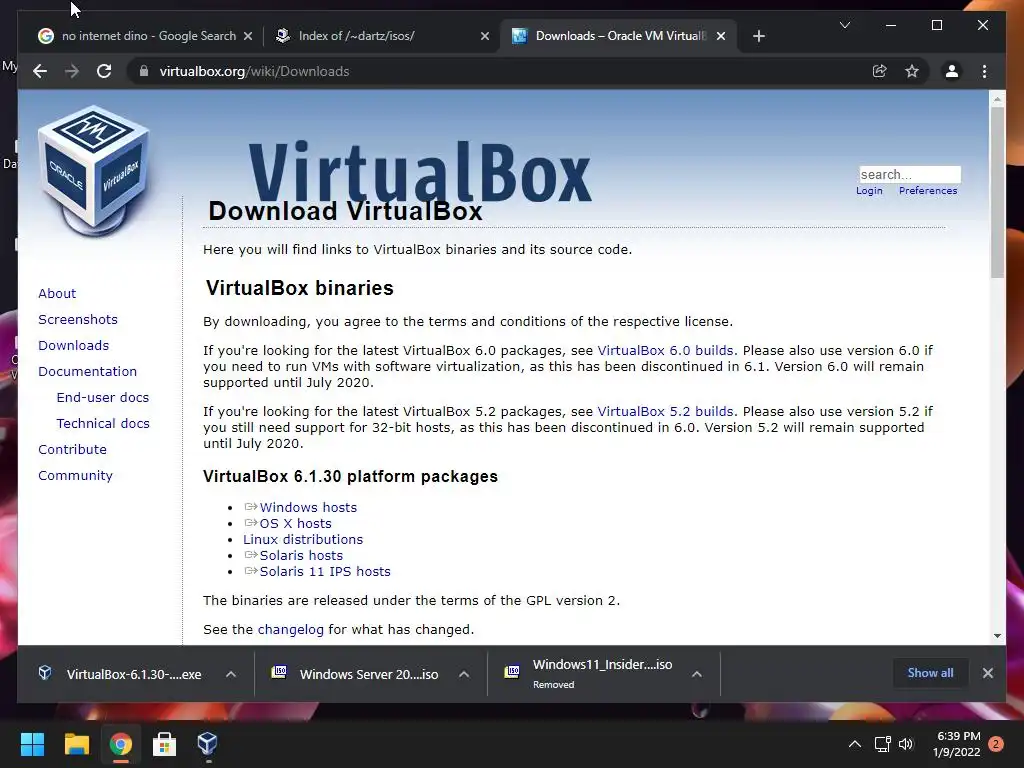Open the Windows Start menu

pyautogui.click(x=32, y=744)
